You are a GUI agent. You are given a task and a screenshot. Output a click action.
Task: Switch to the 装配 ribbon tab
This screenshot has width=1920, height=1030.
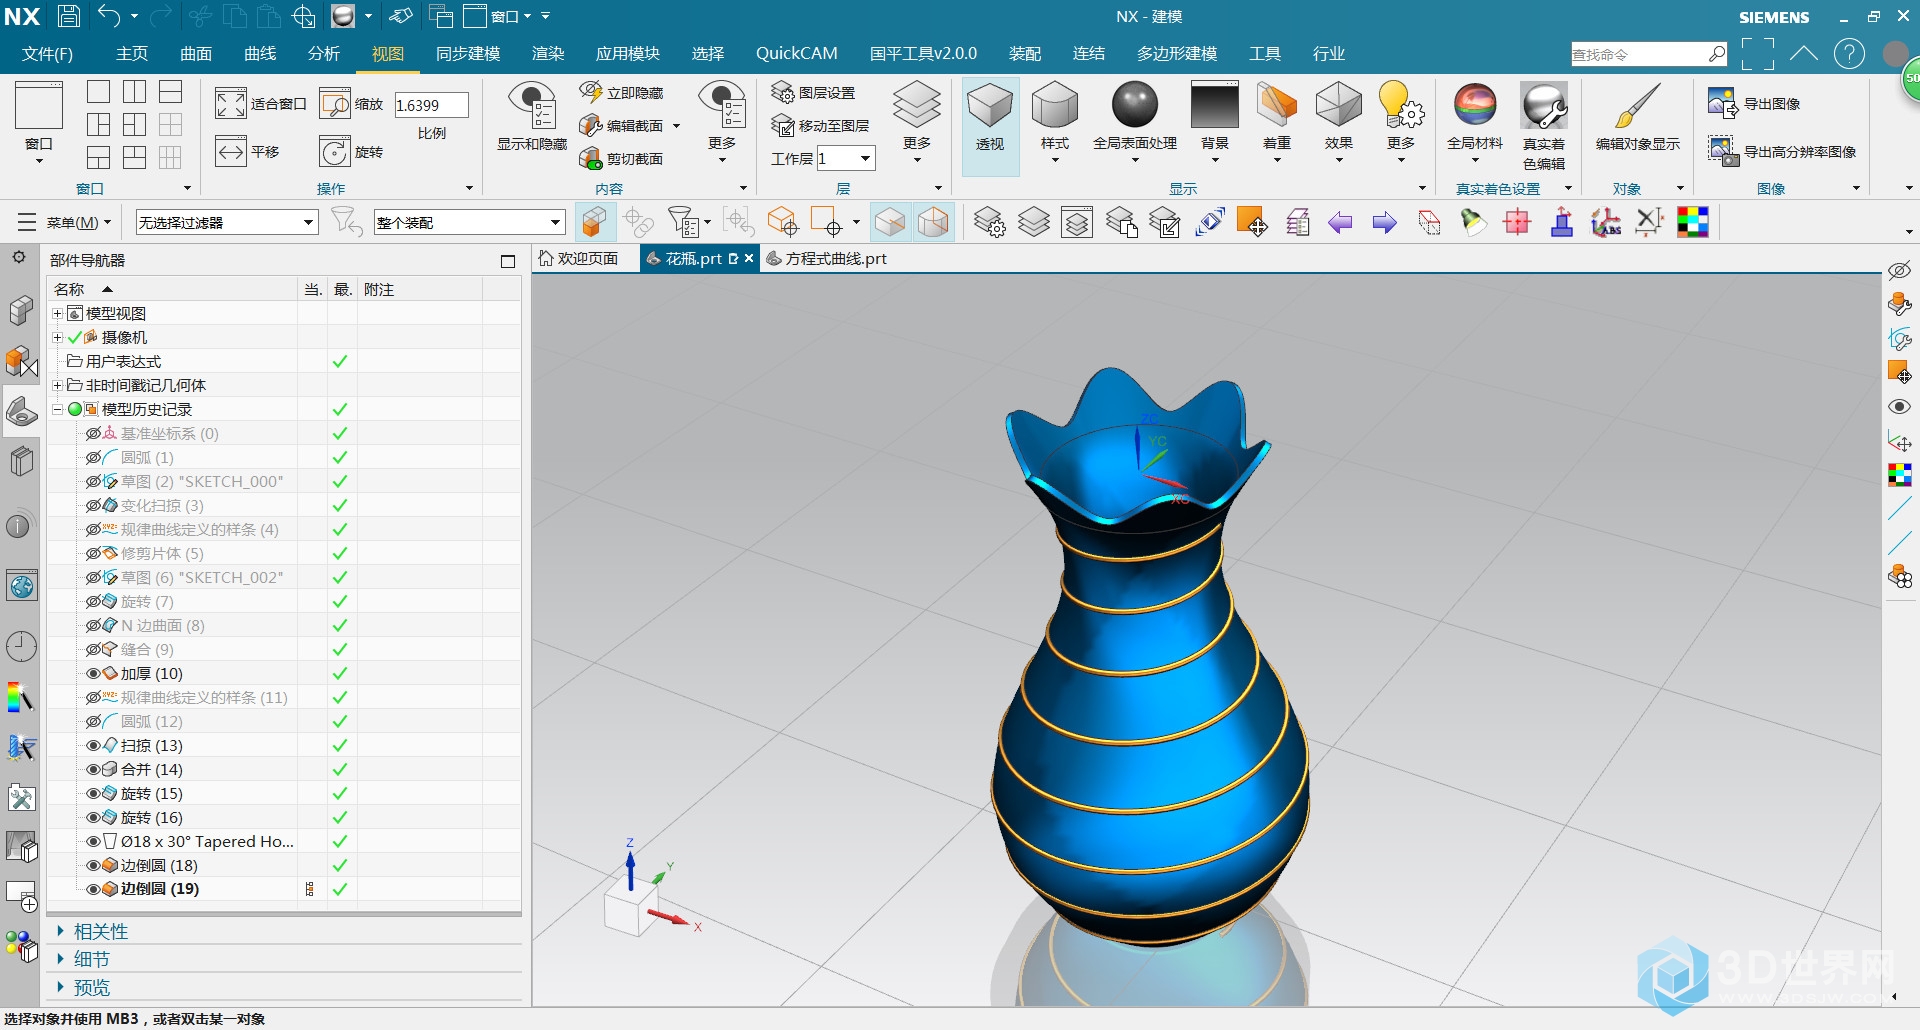pyautogui.click(x=1025, y=53)
